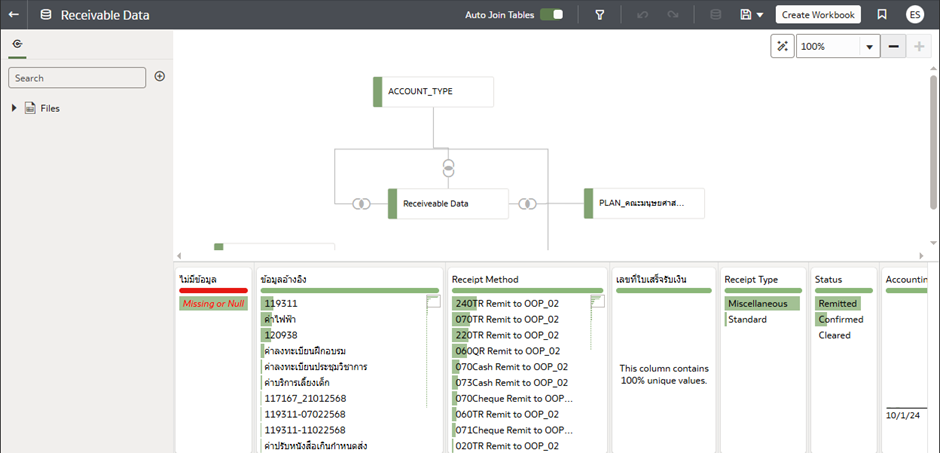Click the bookmark icon in header
Viewport: 940px width, 453px height.
click(x=881, y=15)
